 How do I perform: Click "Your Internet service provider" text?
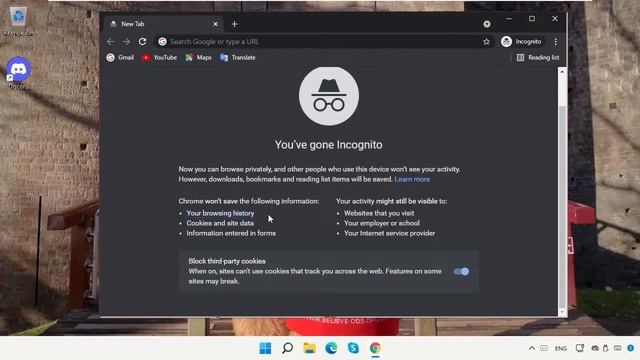(389, 233)
